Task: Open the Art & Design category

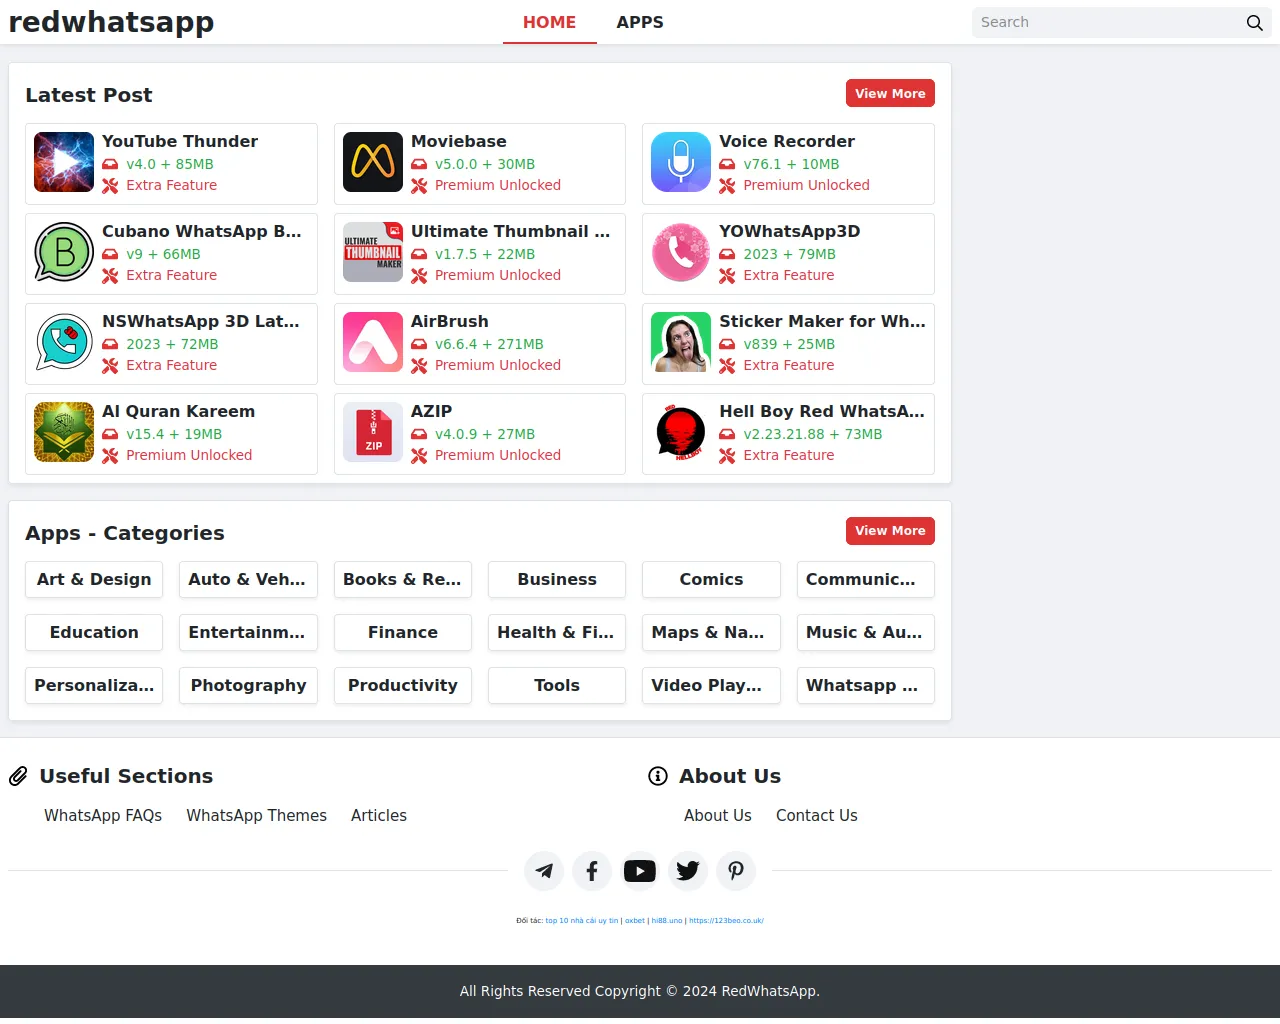Action: (x=94, y=580)
